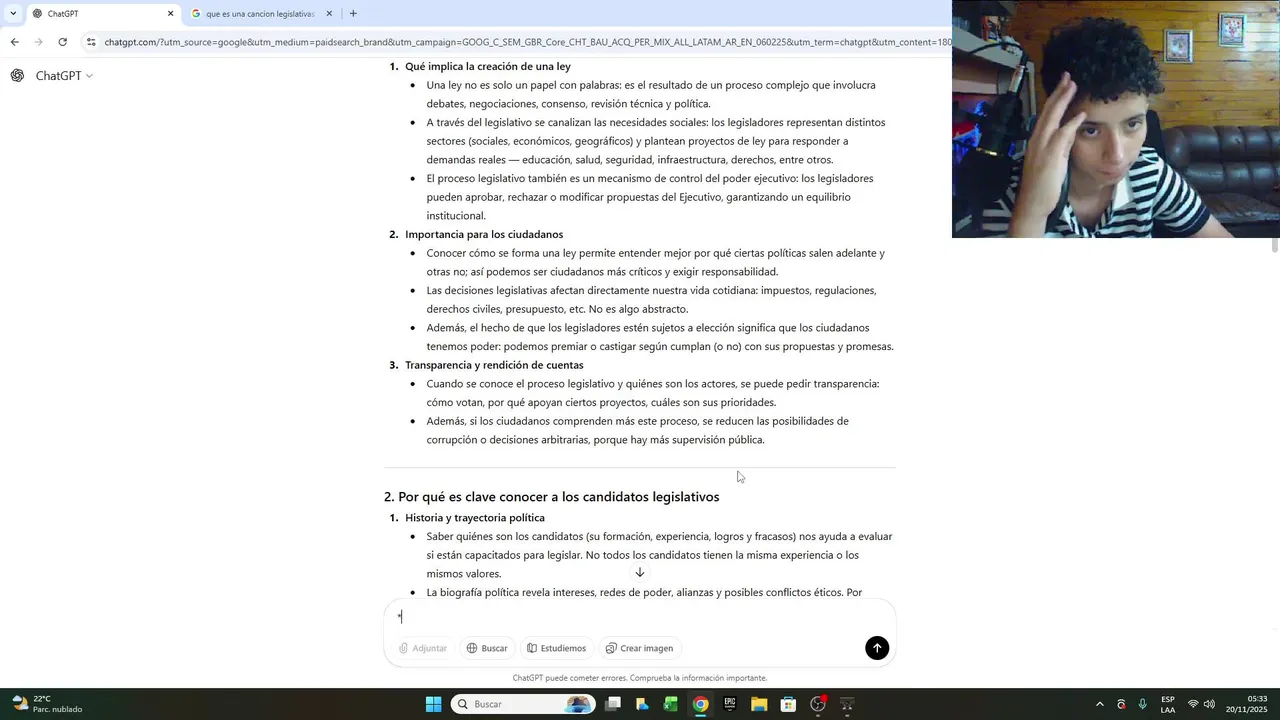Image resolution: width=1280 pixels, height=720 pixels.
Task: Close the 'que es una cancion legislativa' tab
Action: tap(329, 14)
